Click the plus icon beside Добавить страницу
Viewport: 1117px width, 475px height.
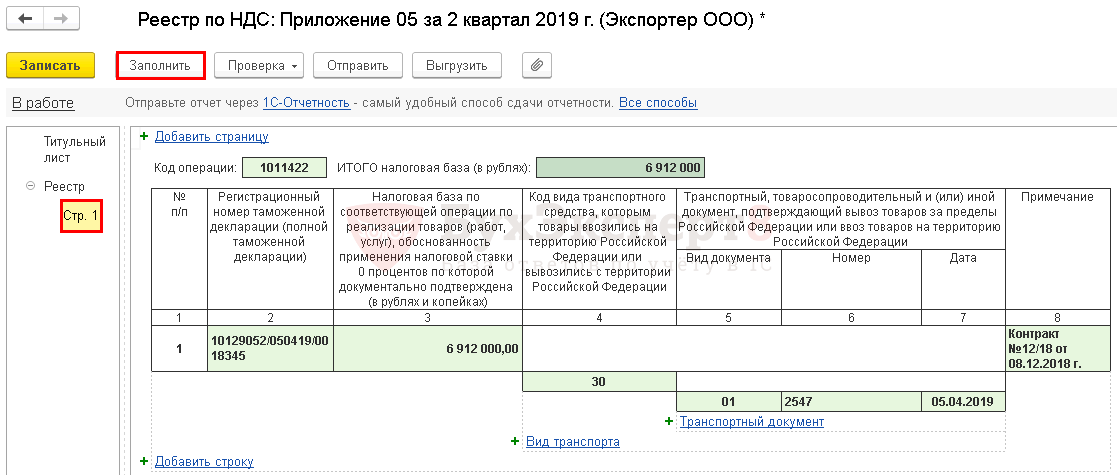144,137
